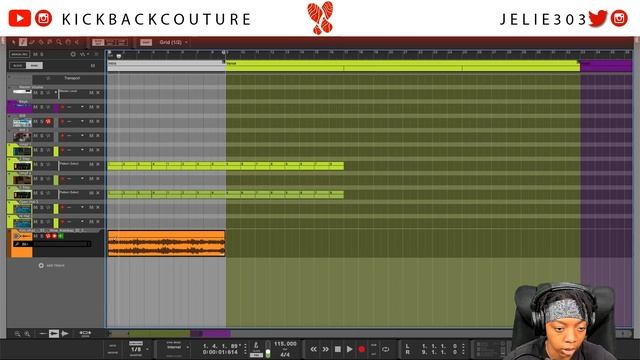Click zoom out magnifier below track list
The width and height of the screenshot is (640, 360).
pyautogui.click(x=18, y=334)
